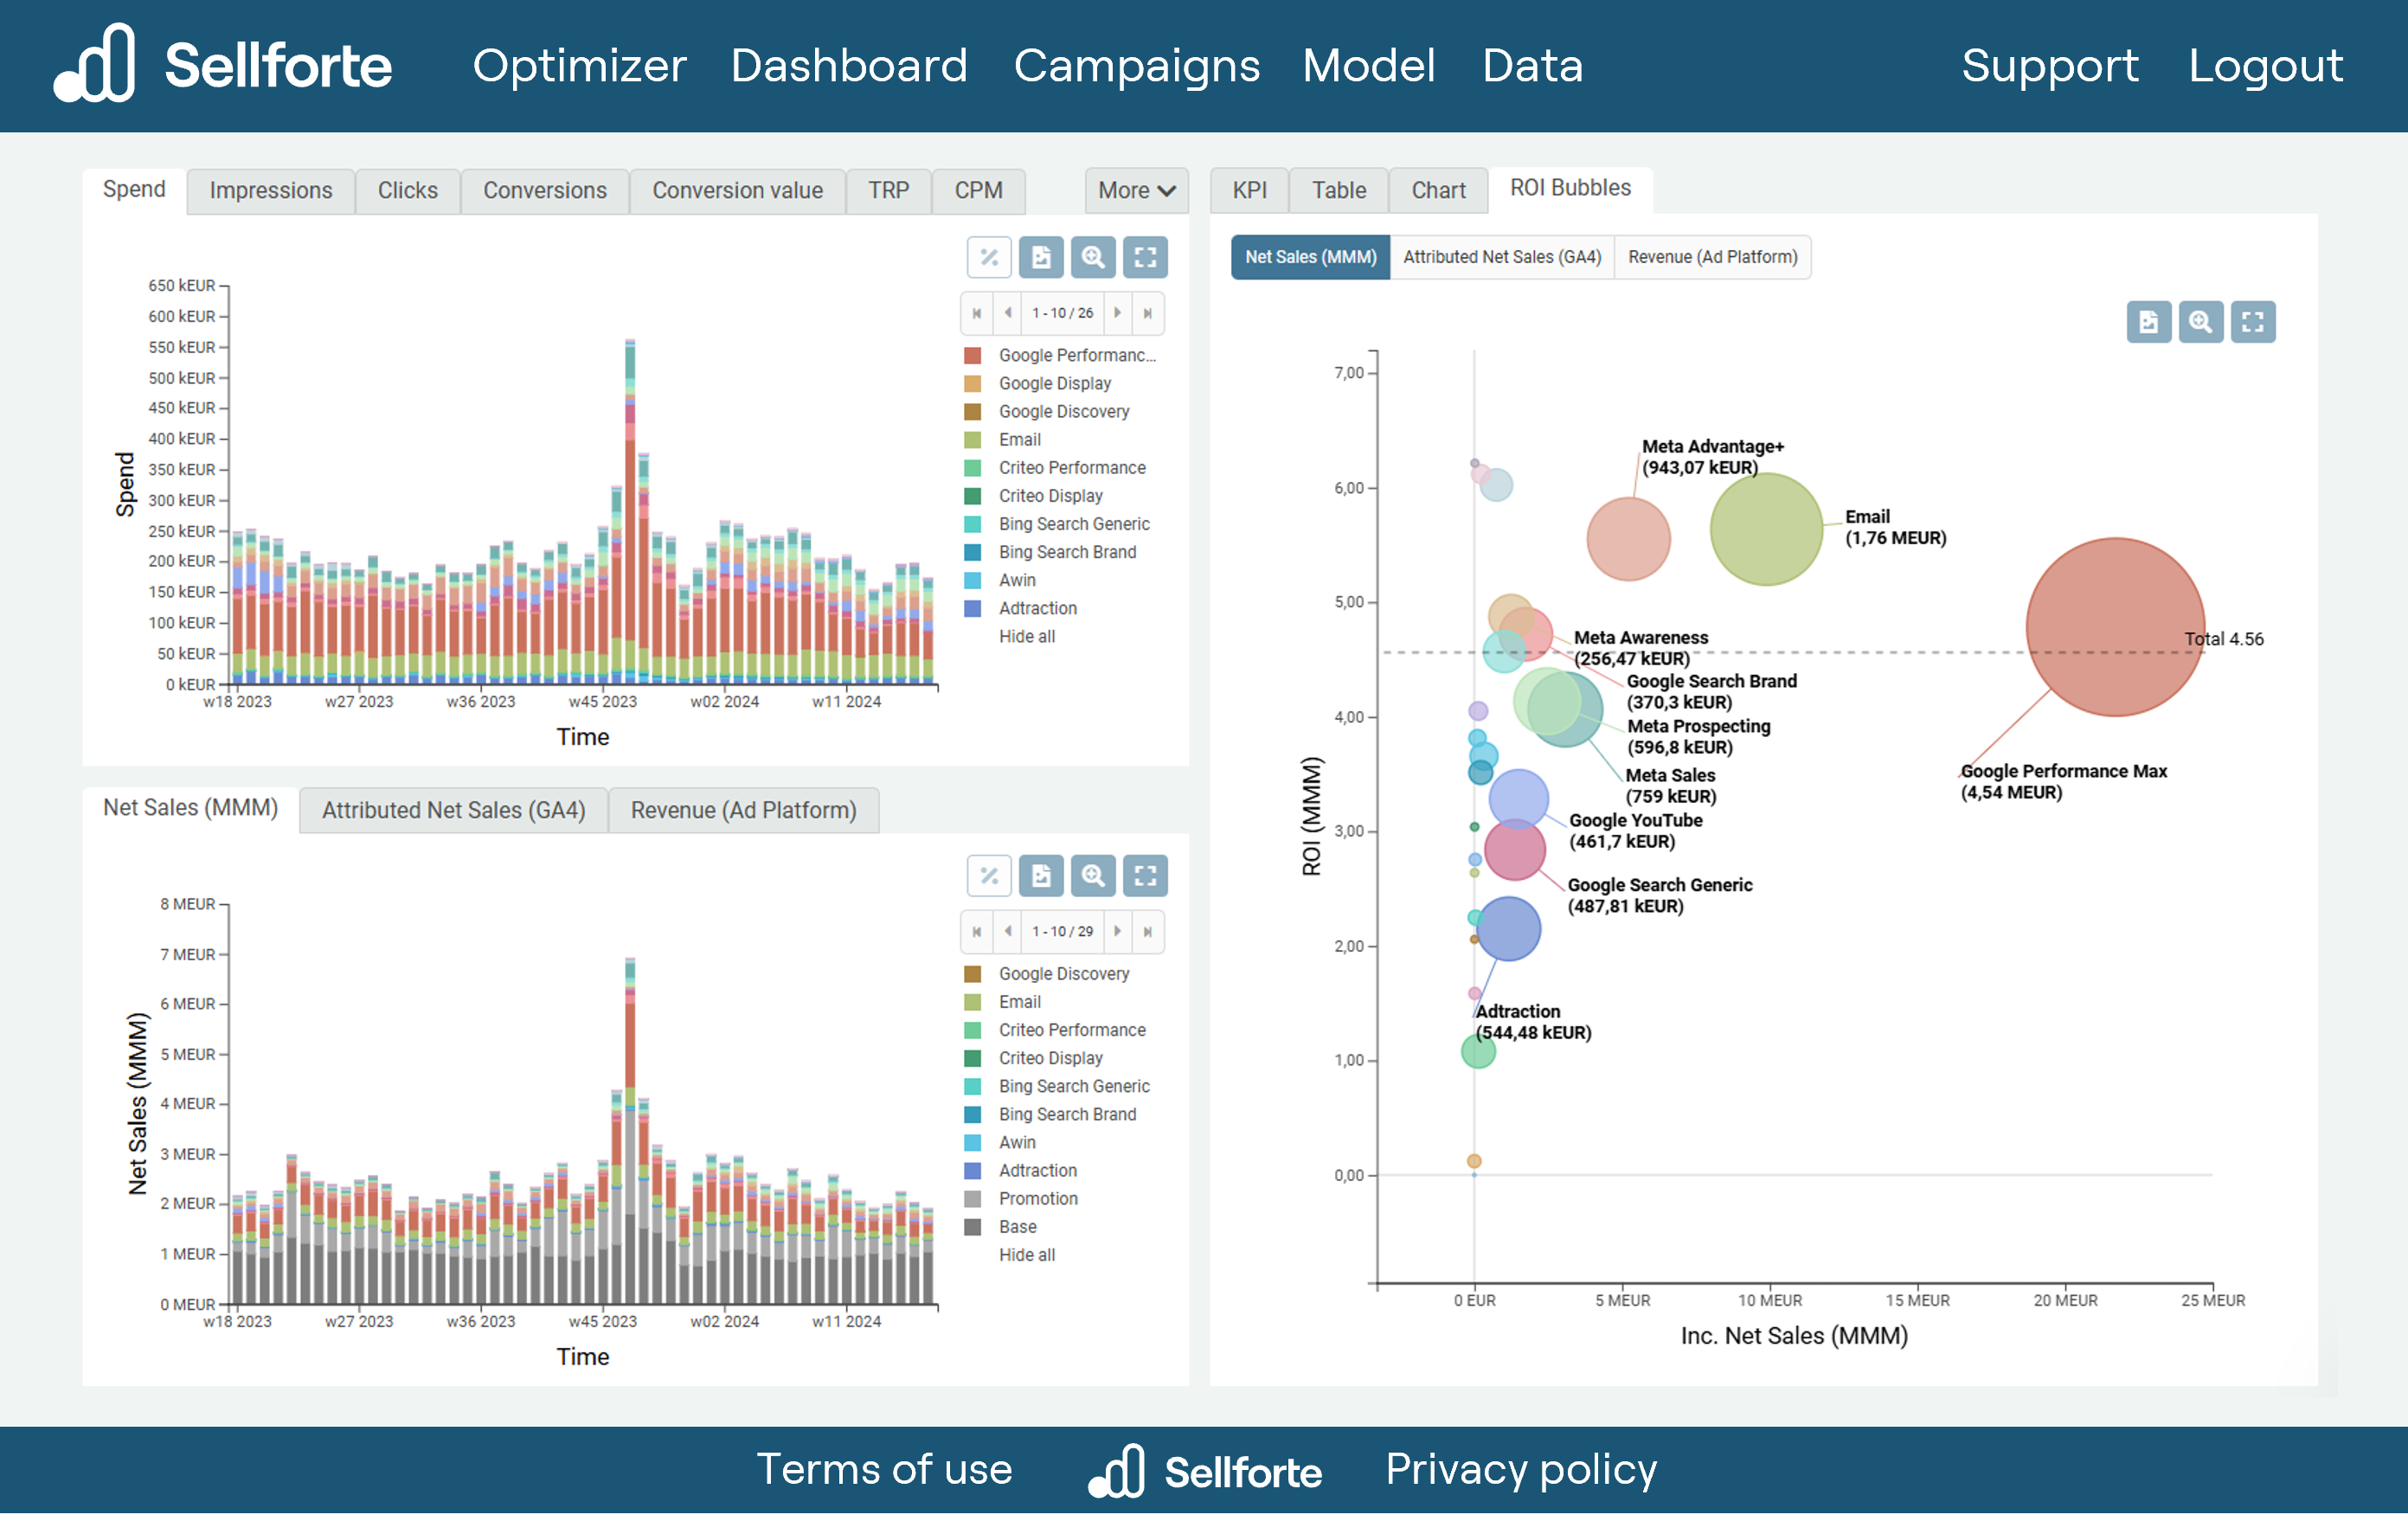
Task: Go to next Net Sales legend page
Action: click(1117, 931)
